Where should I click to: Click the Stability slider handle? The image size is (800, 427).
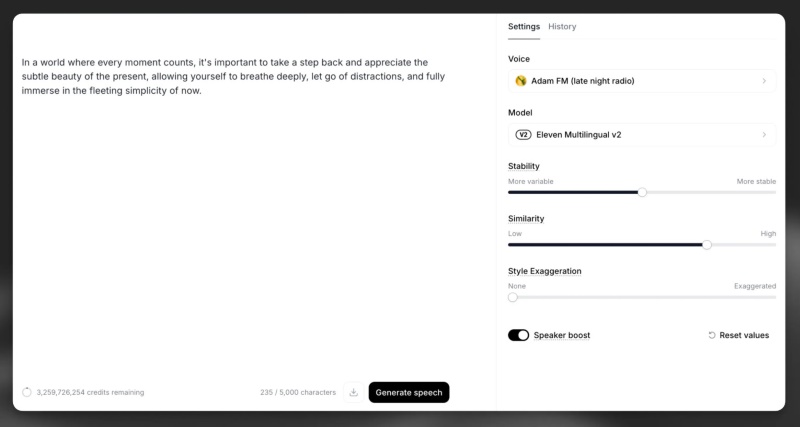(x=642, y=192)
